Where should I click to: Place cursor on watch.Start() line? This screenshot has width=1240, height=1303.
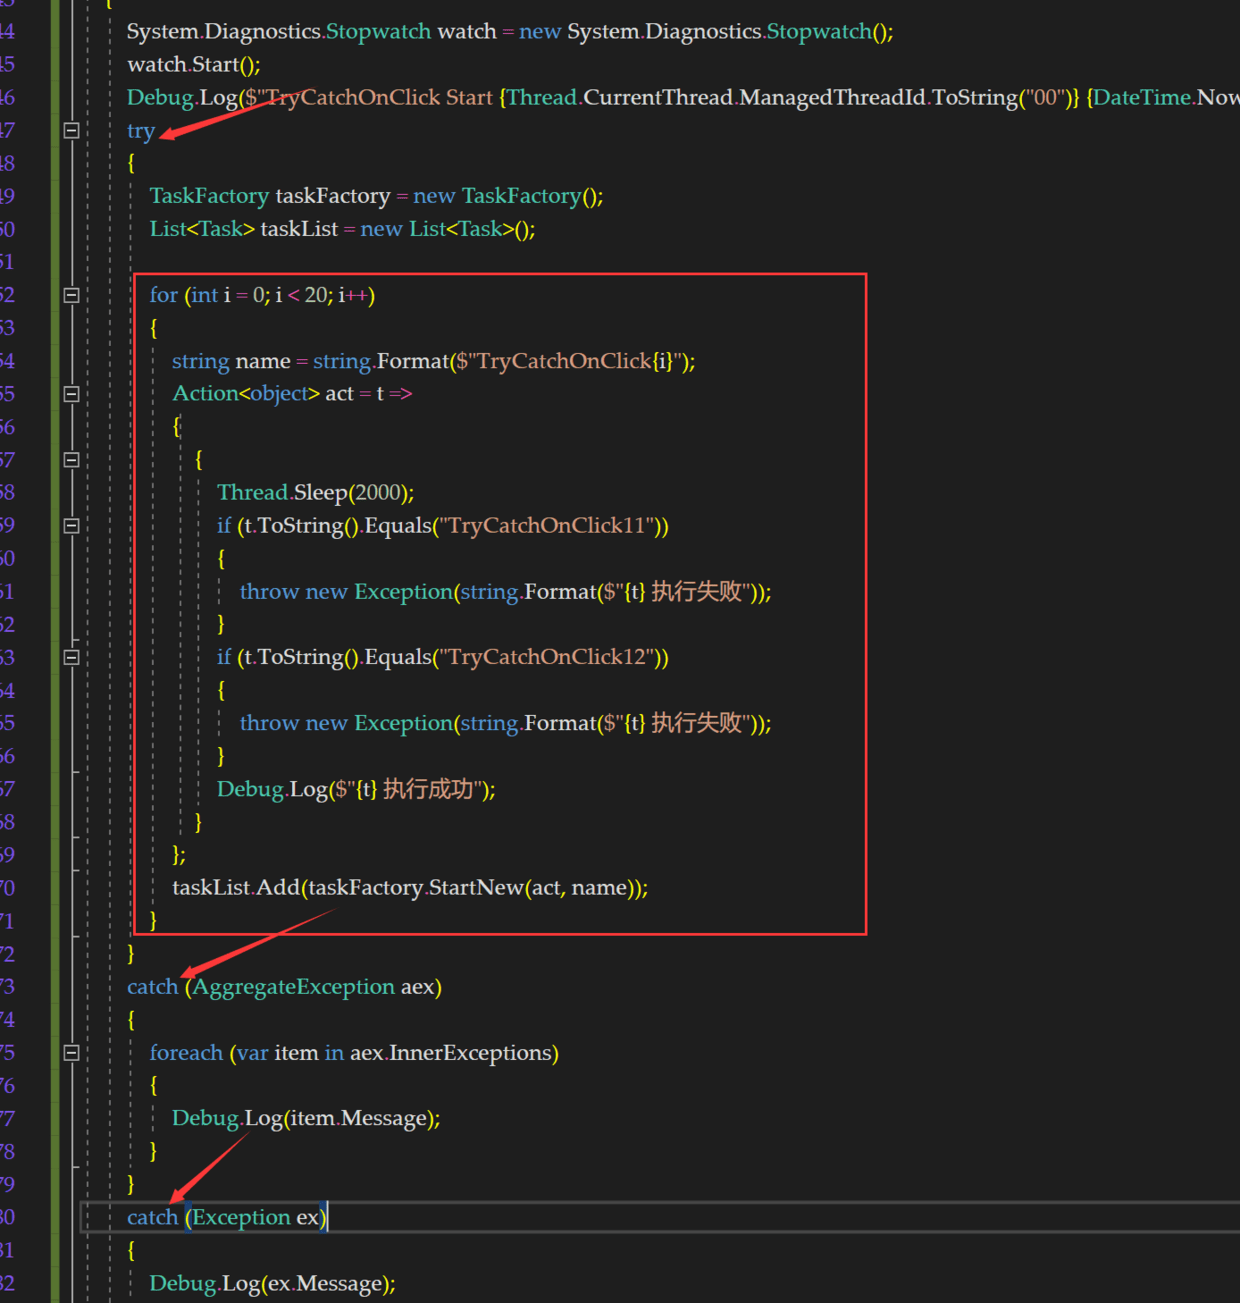coord(194,65)
